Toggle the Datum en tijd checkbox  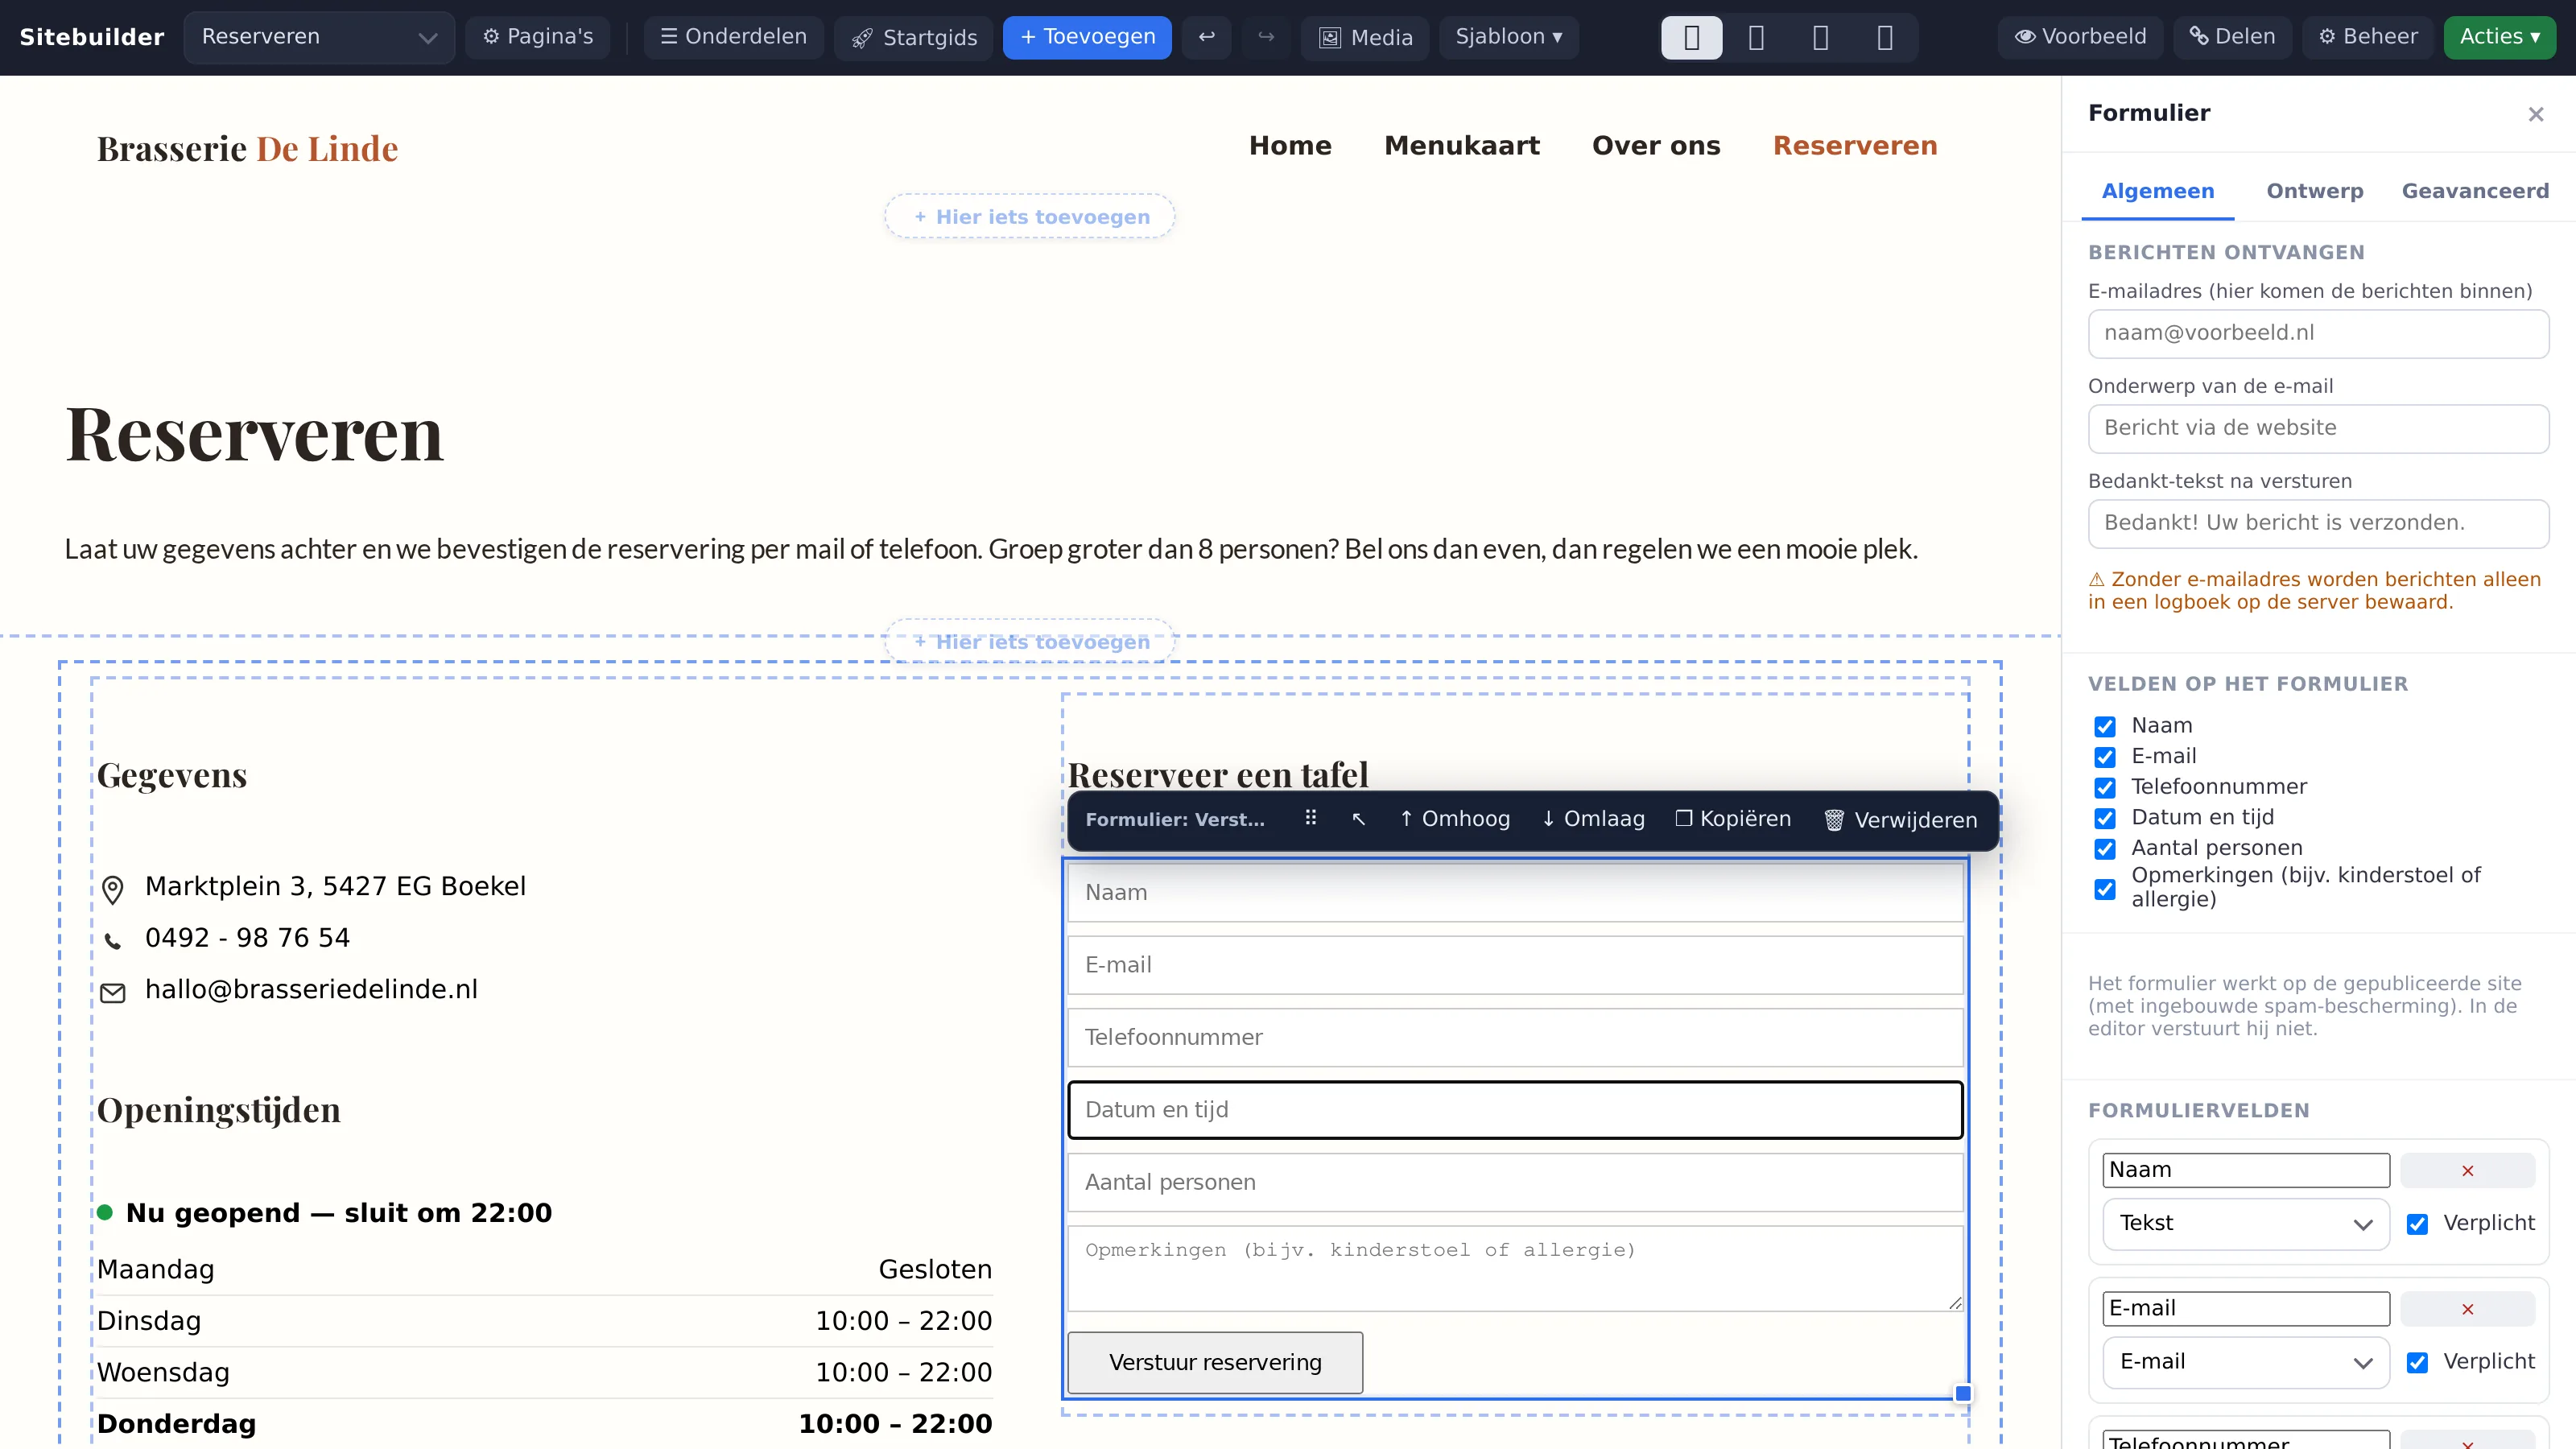(2105, 818)
